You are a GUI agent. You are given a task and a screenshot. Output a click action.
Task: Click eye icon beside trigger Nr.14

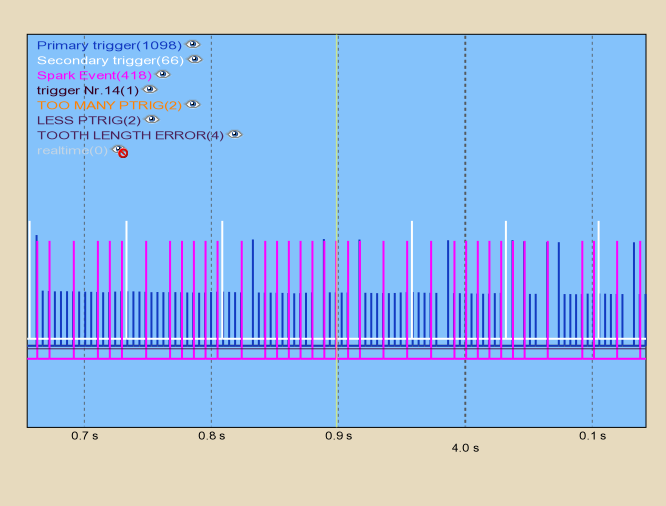pyautogui.click(x=150, y=90)
